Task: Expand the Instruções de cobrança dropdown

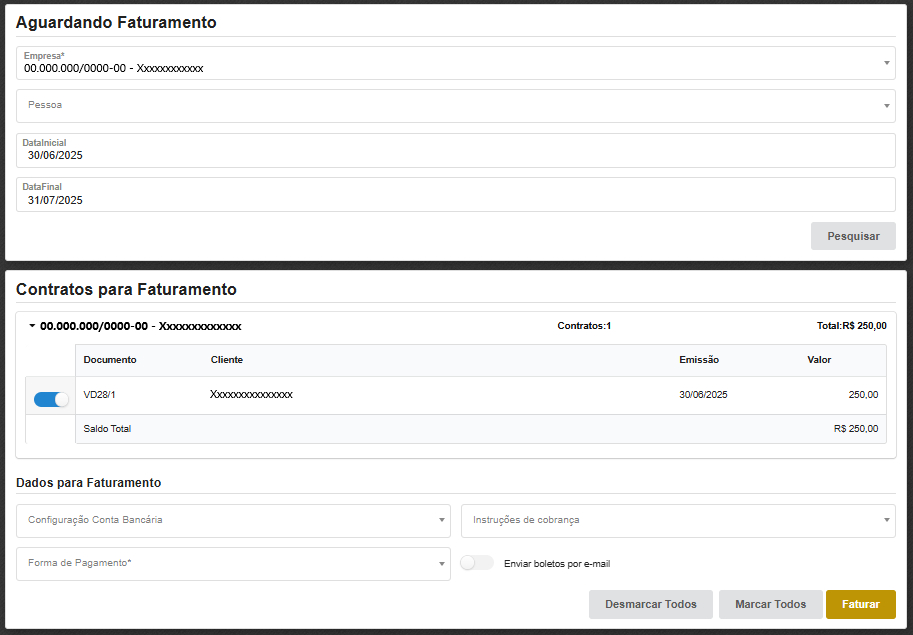Action: click(x=677, y=520)
